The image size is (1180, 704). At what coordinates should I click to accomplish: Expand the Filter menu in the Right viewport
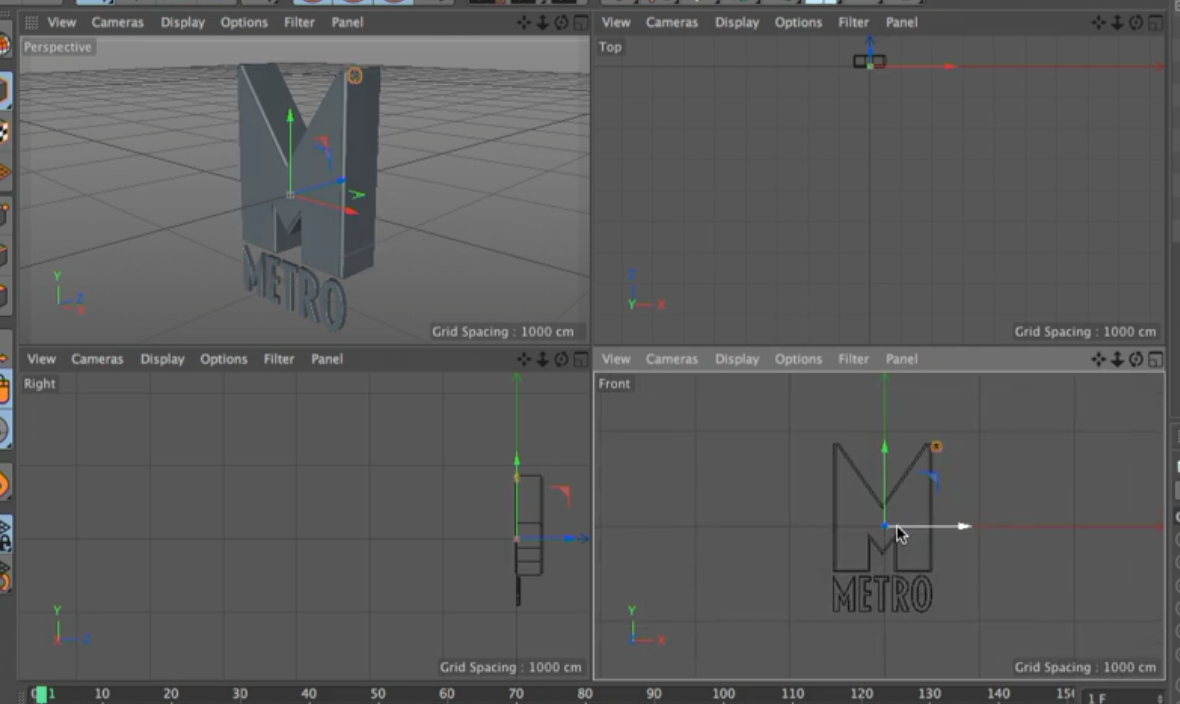[x=279, y=359]
